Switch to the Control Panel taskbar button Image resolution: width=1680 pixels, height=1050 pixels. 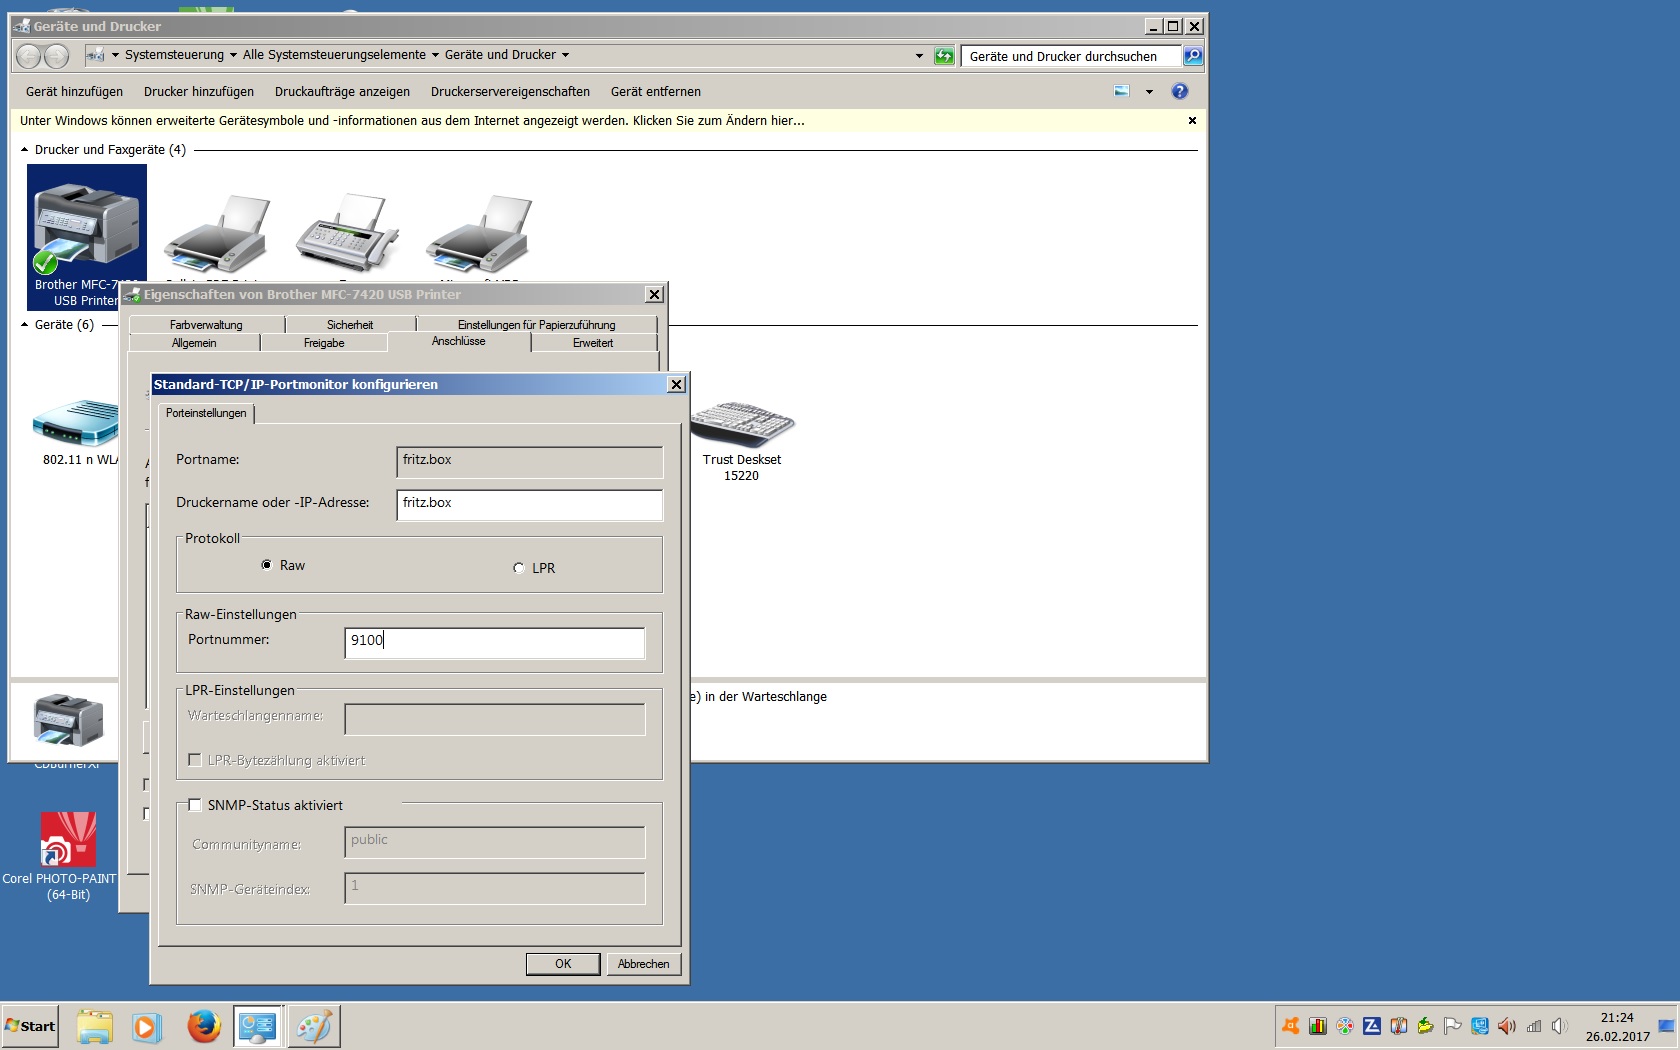[x=257, y=1027]
